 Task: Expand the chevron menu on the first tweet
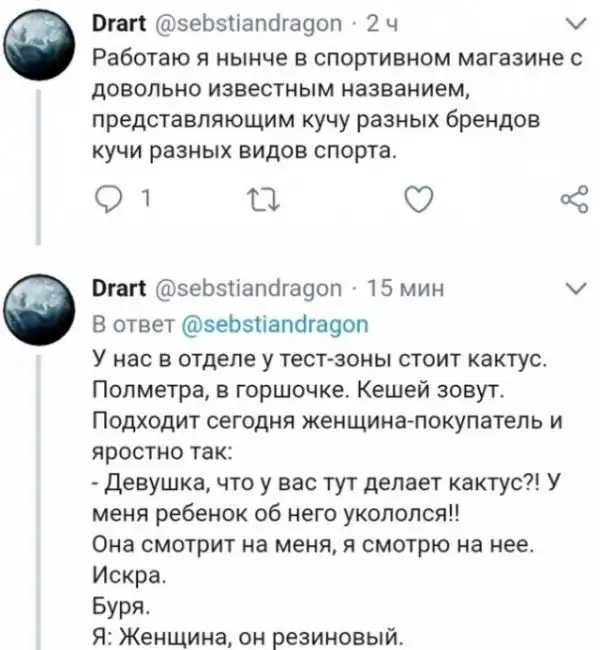pos(572,22)
